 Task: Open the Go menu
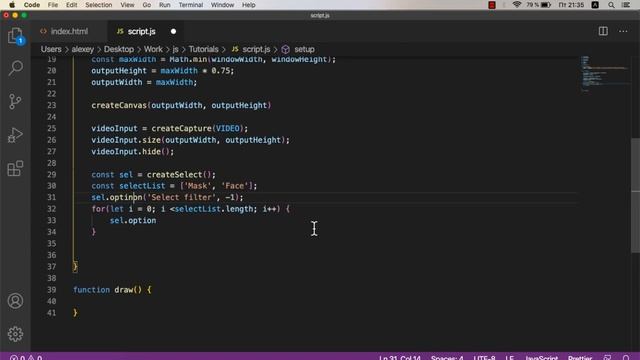click(x=147, y=5)
